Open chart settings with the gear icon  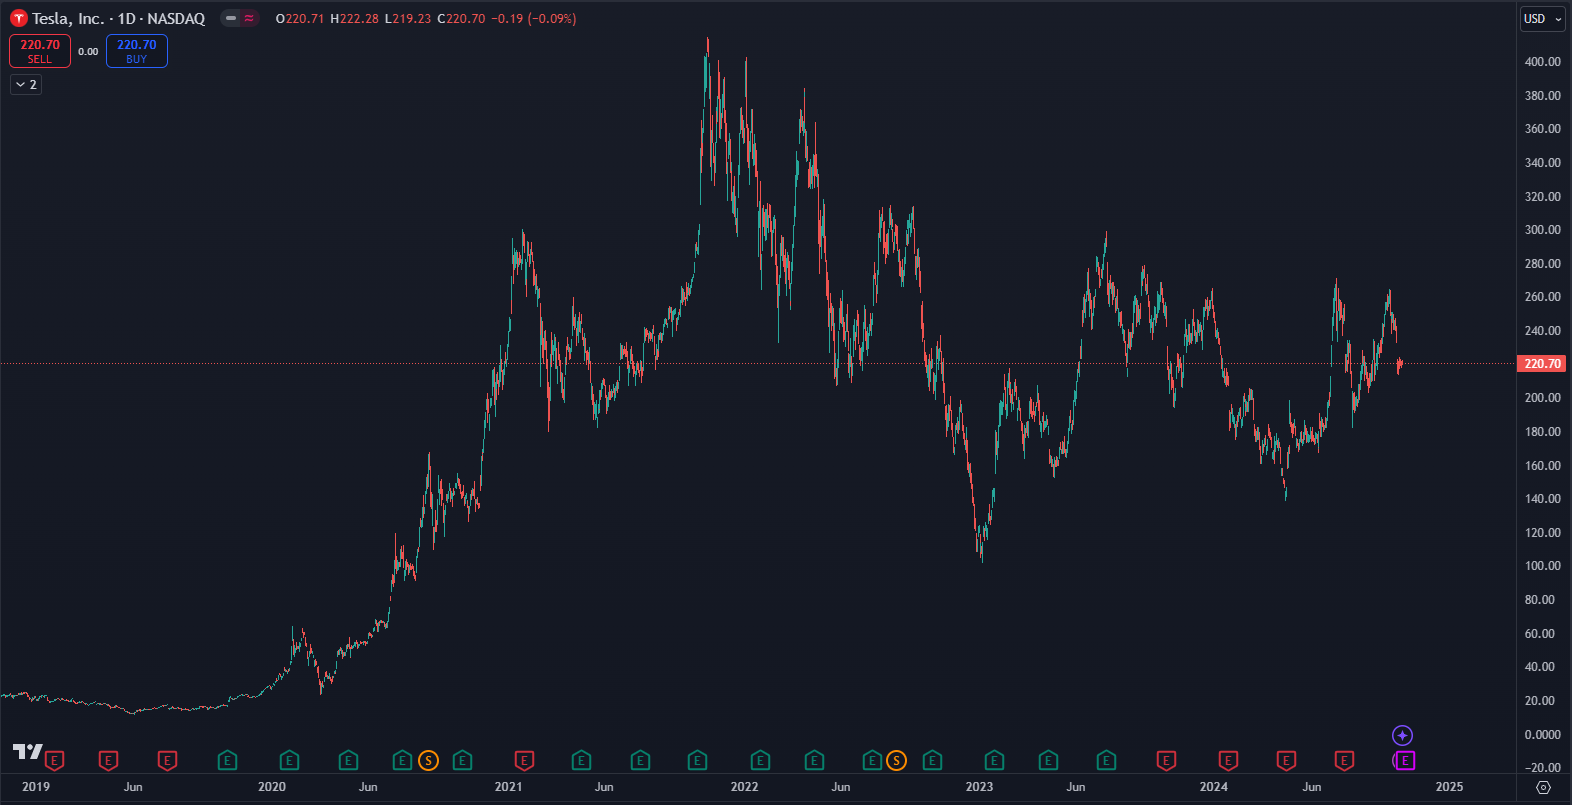1543,787
